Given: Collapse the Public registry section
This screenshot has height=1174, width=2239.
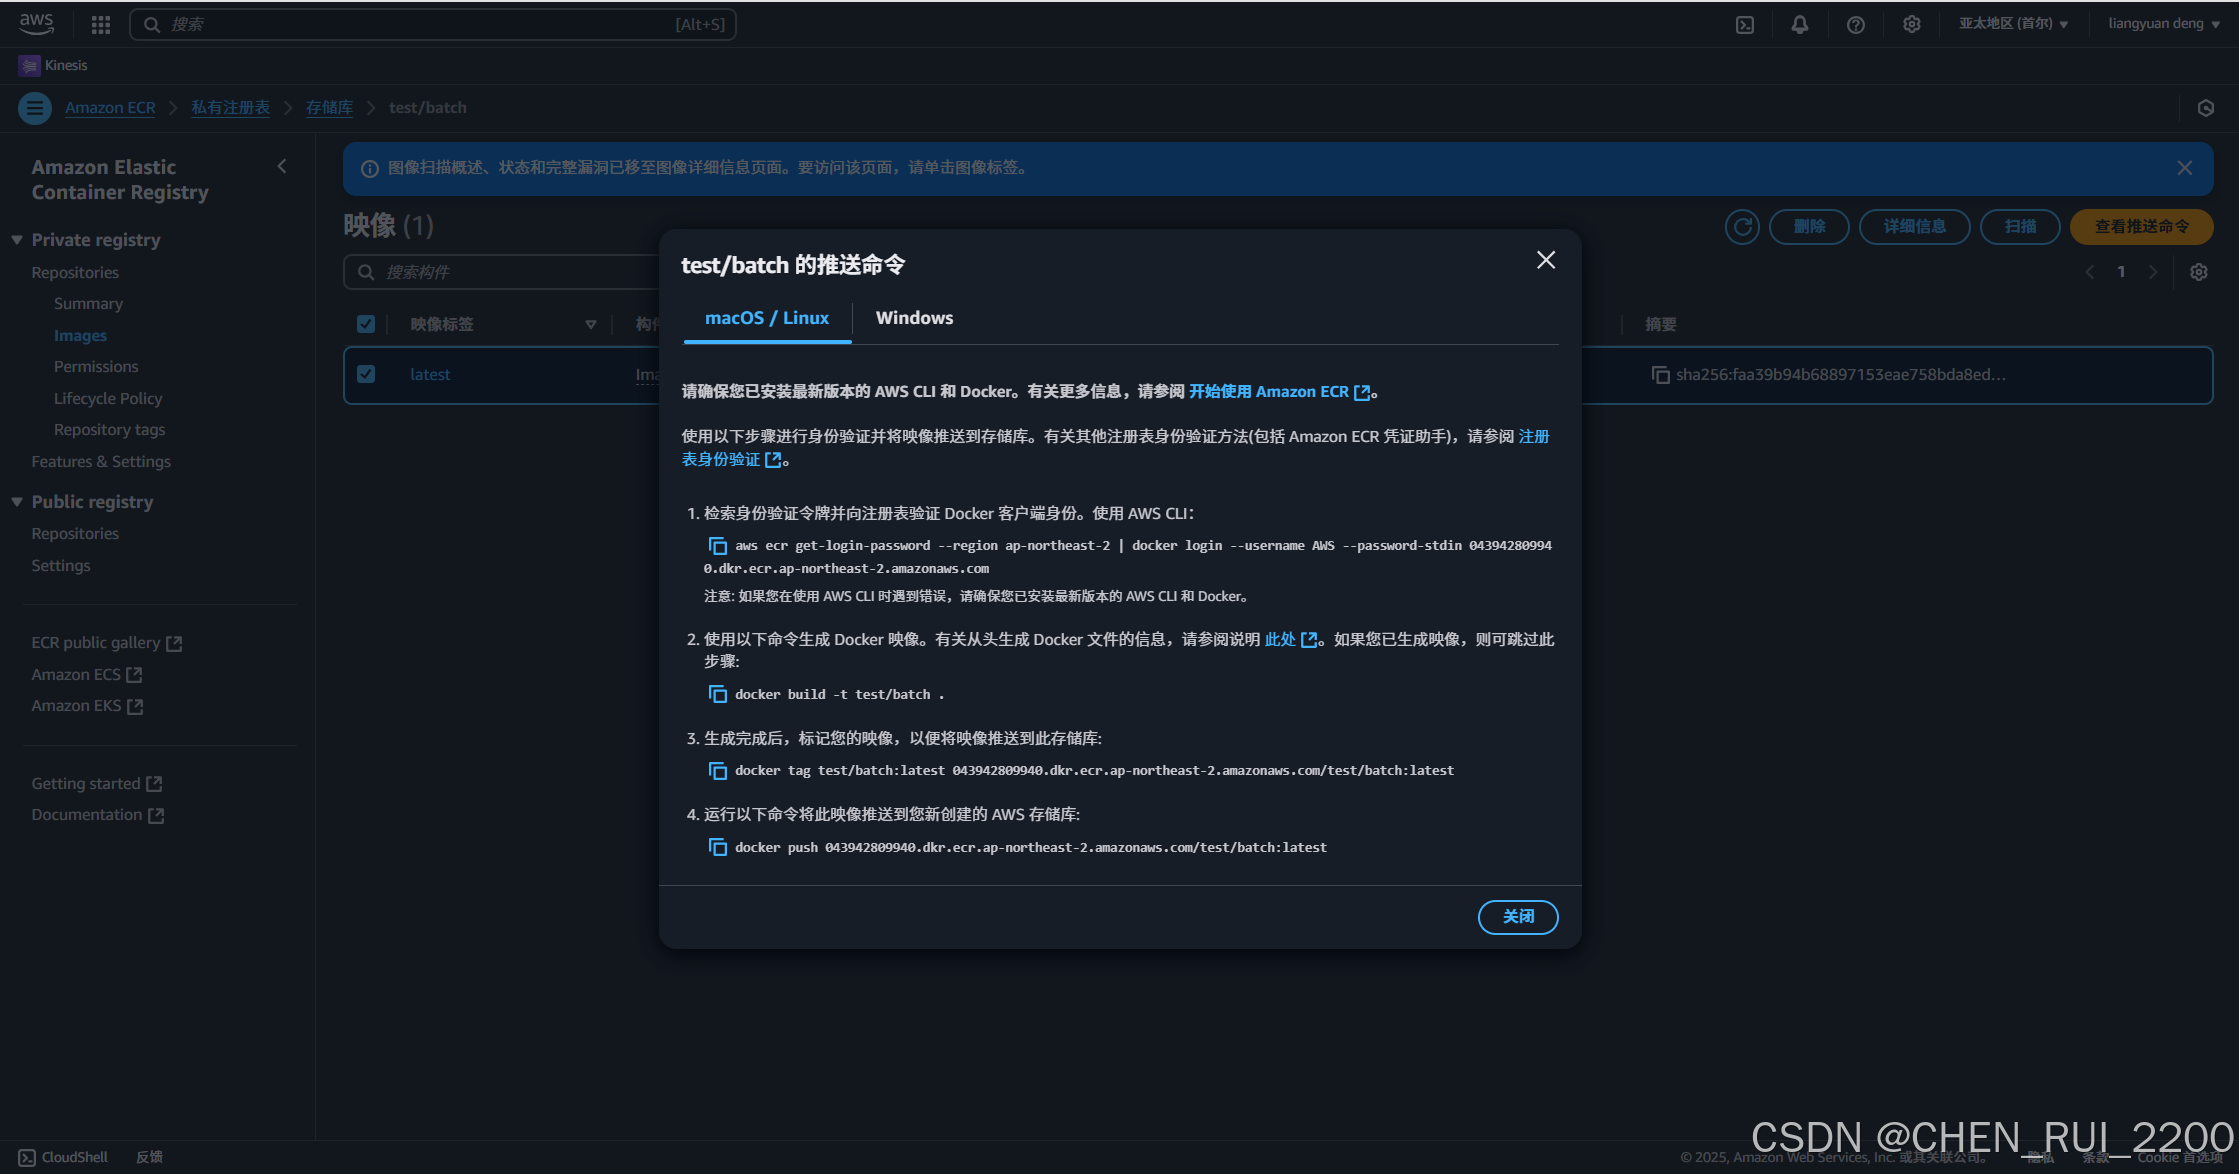Looking at the screenshot, I should 17,502.
